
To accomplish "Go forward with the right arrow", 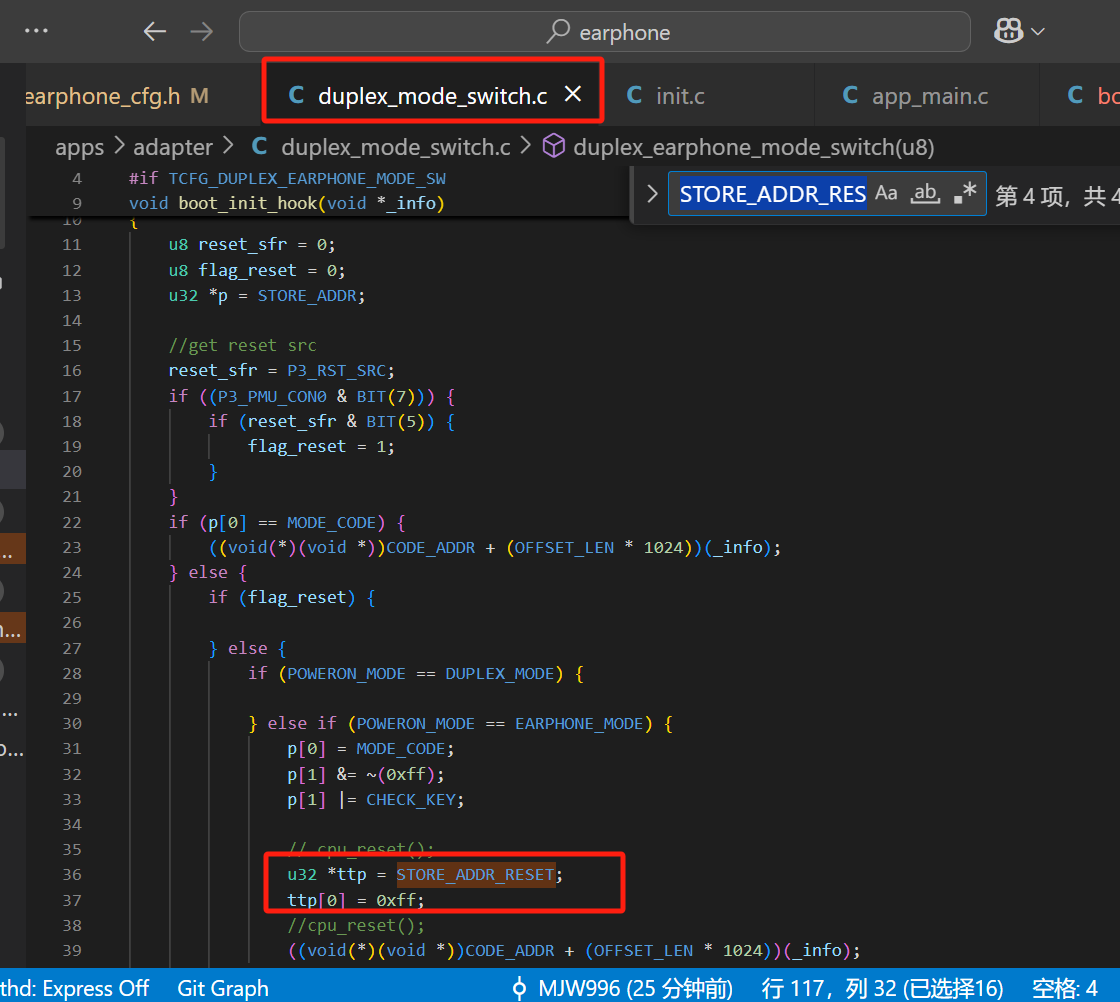I will 201,31.
